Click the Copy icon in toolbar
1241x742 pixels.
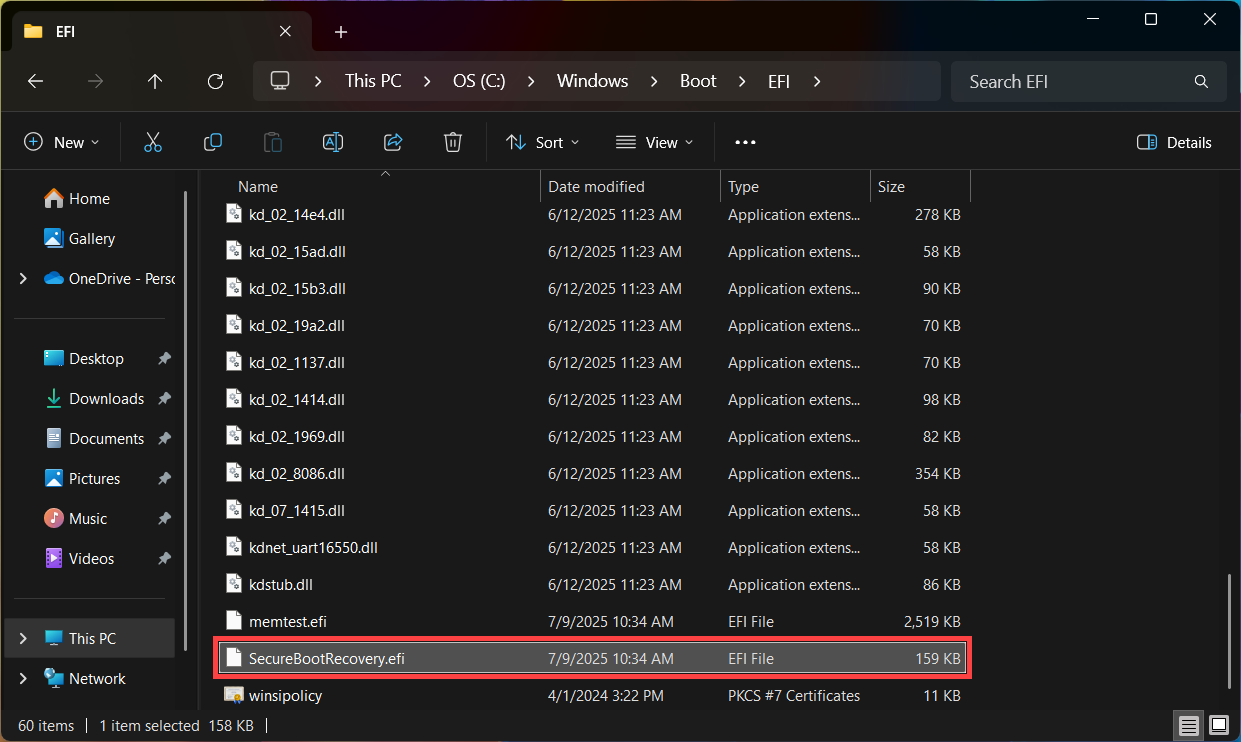213,142
